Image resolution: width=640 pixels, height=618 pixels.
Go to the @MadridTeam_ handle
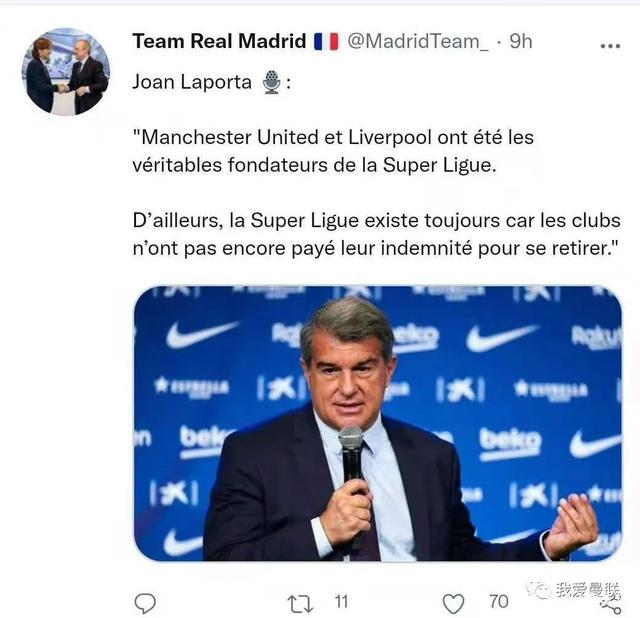tap(417, 41)
